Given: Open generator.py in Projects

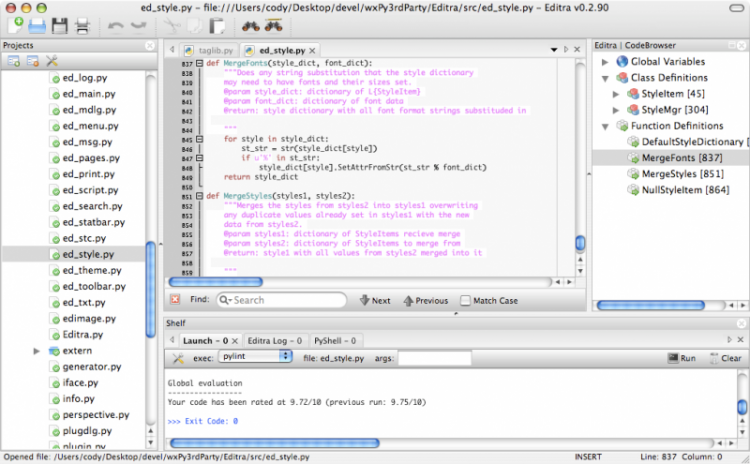Looking at the screenshot, I should point(92,367).
